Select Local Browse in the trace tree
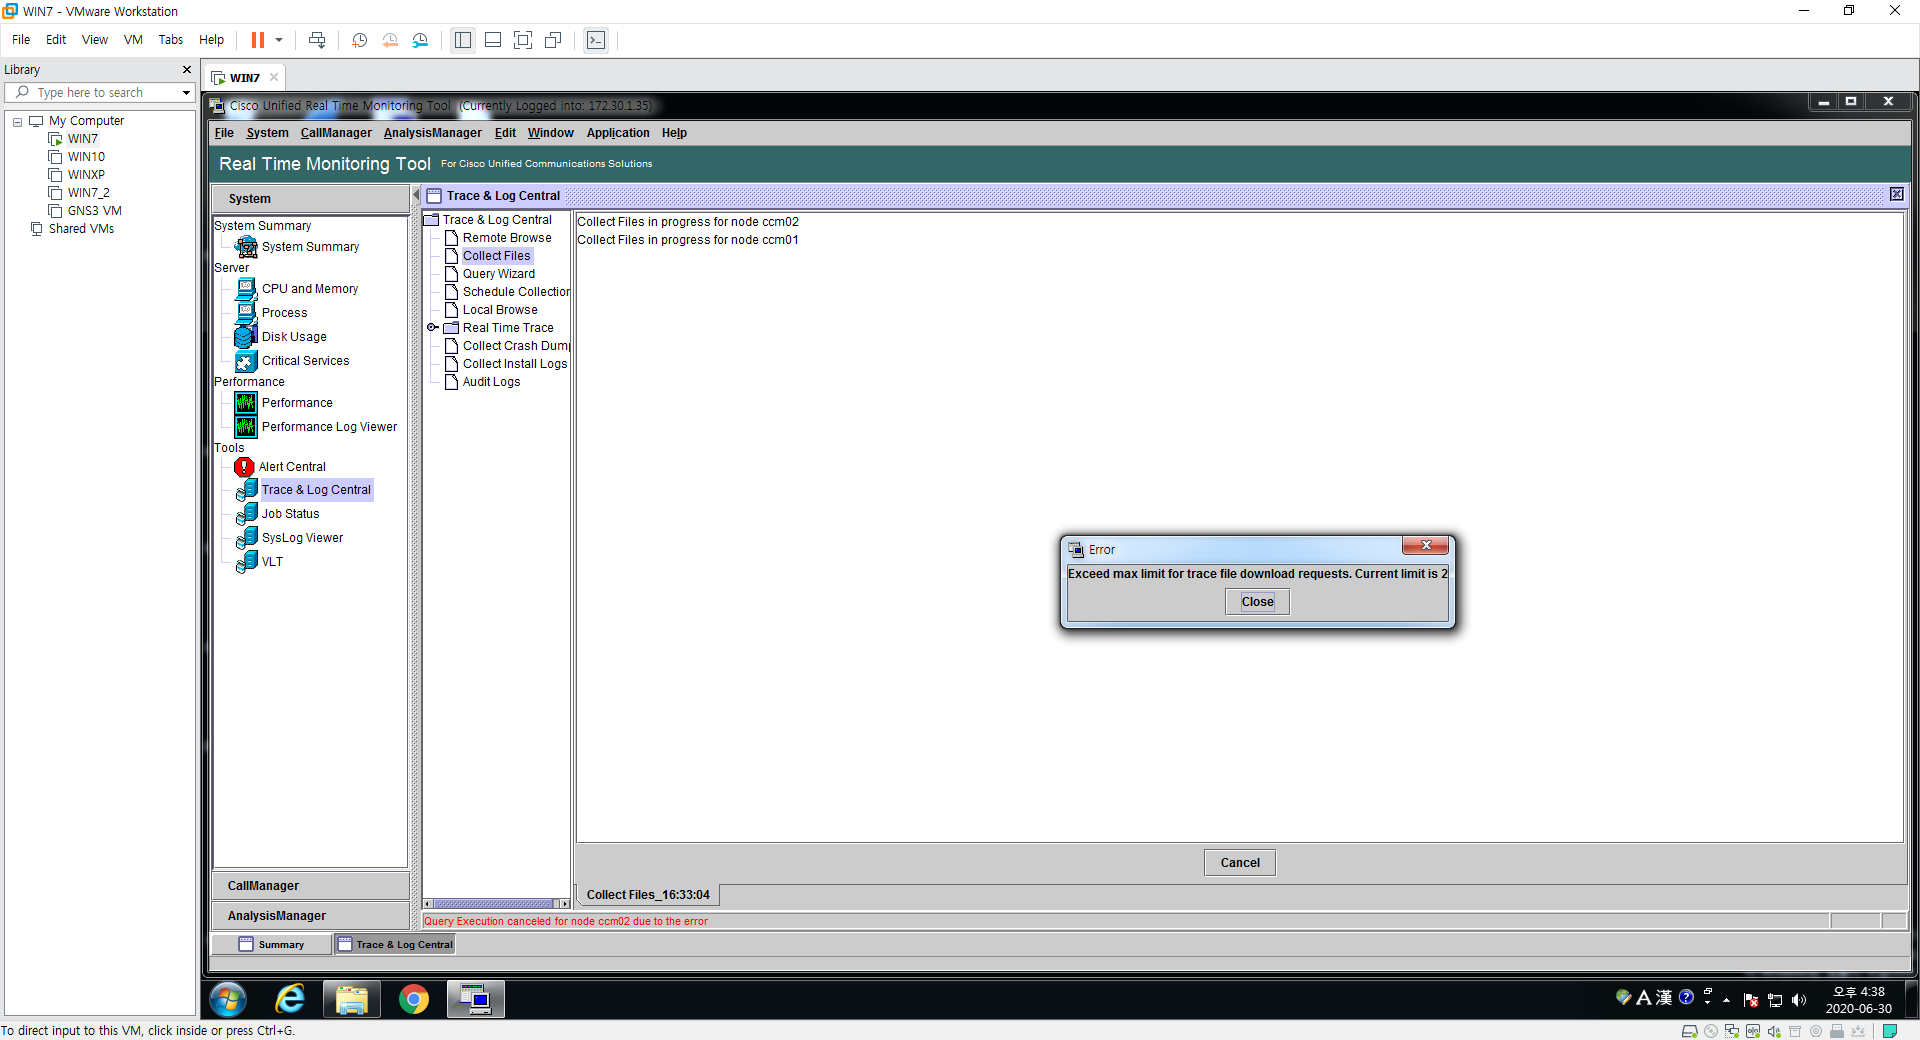This screenshot has width=1920, height=1040. pyautogui.click(x=500, y=310)
